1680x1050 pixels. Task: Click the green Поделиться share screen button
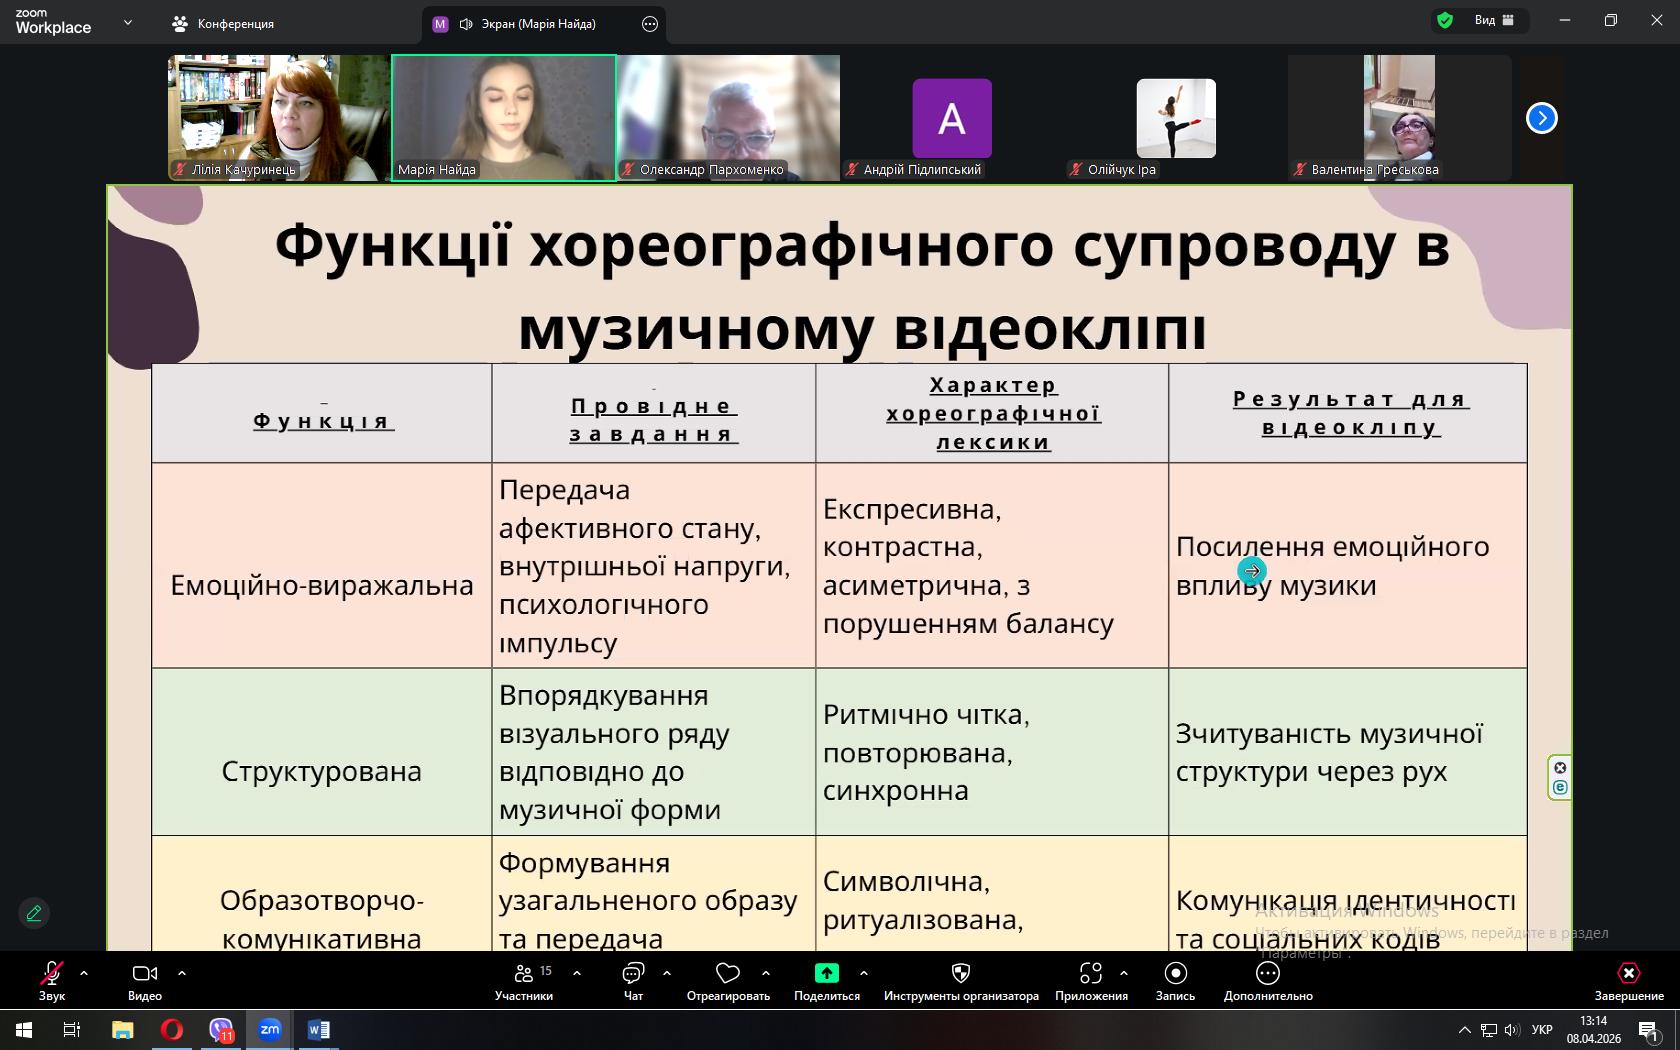[x=826, y=974]
